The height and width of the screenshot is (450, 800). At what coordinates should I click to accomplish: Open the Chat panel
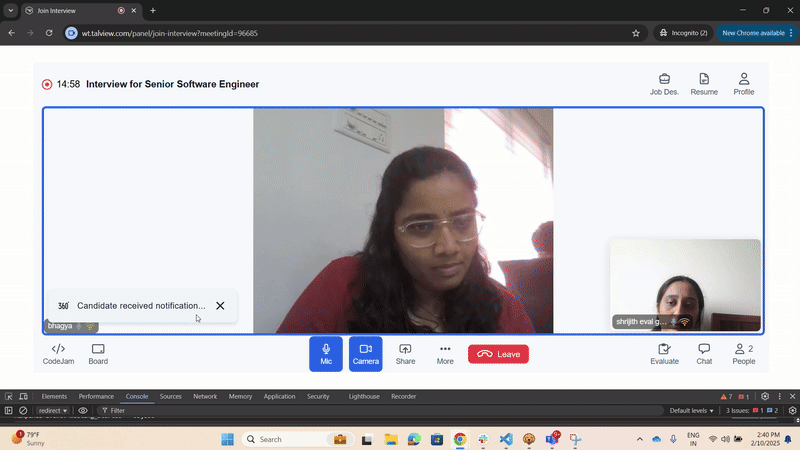pyautogui.click(x=704, y=354)
